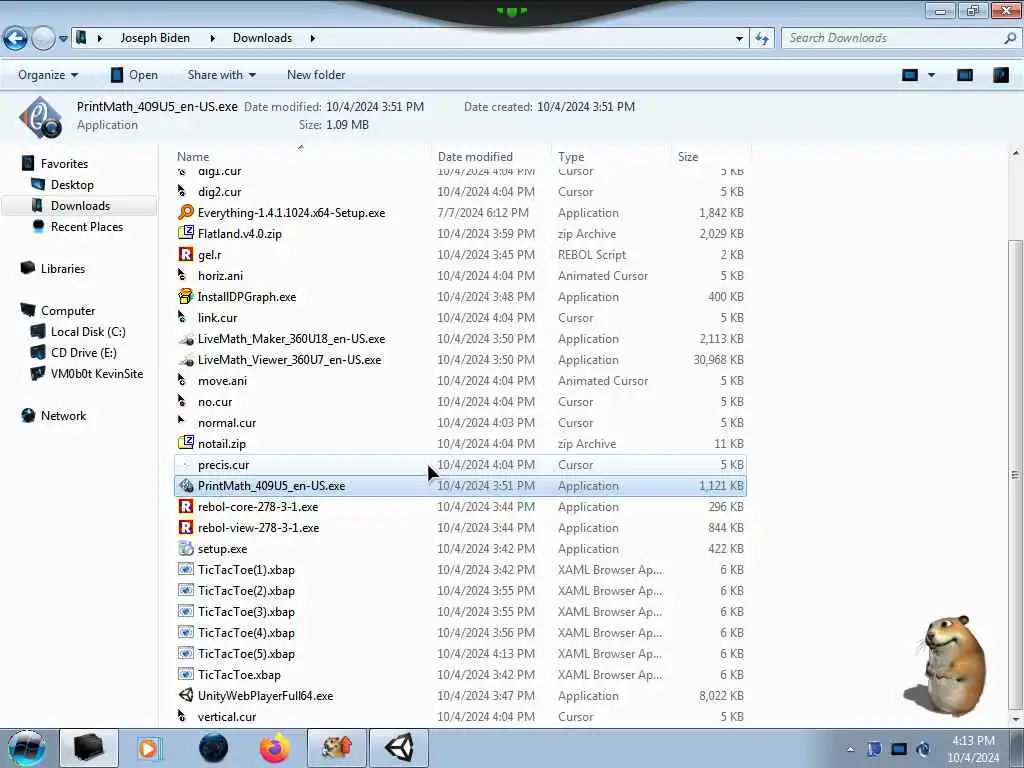Select the precis.cur file name
The image size is (1024, 768).
point(223,465)
